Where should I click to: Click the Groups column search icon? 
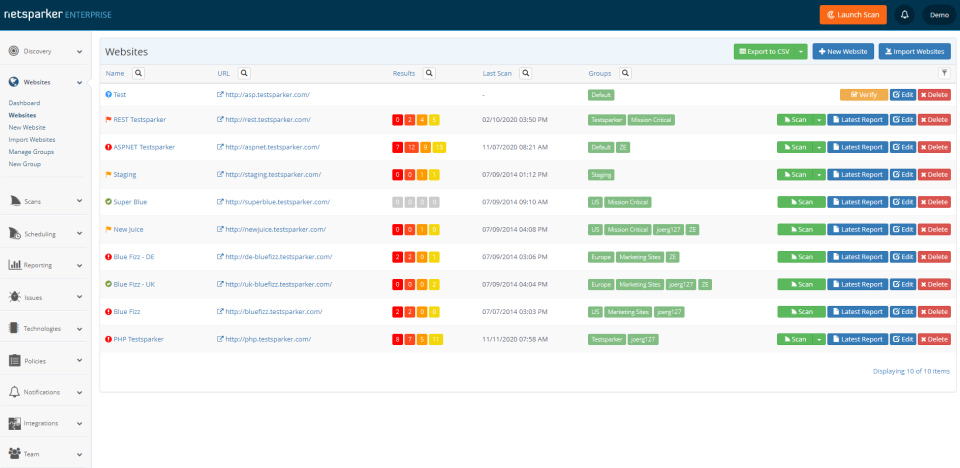(x=625, y=74)
